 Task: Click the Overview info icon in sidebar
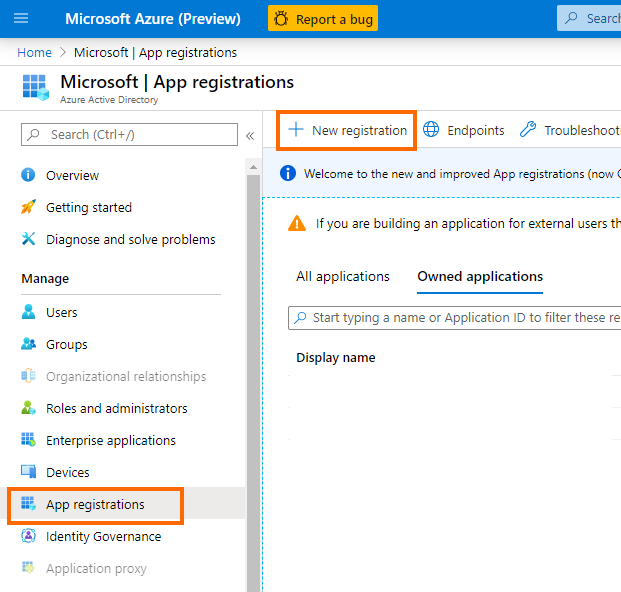(28, 175)
